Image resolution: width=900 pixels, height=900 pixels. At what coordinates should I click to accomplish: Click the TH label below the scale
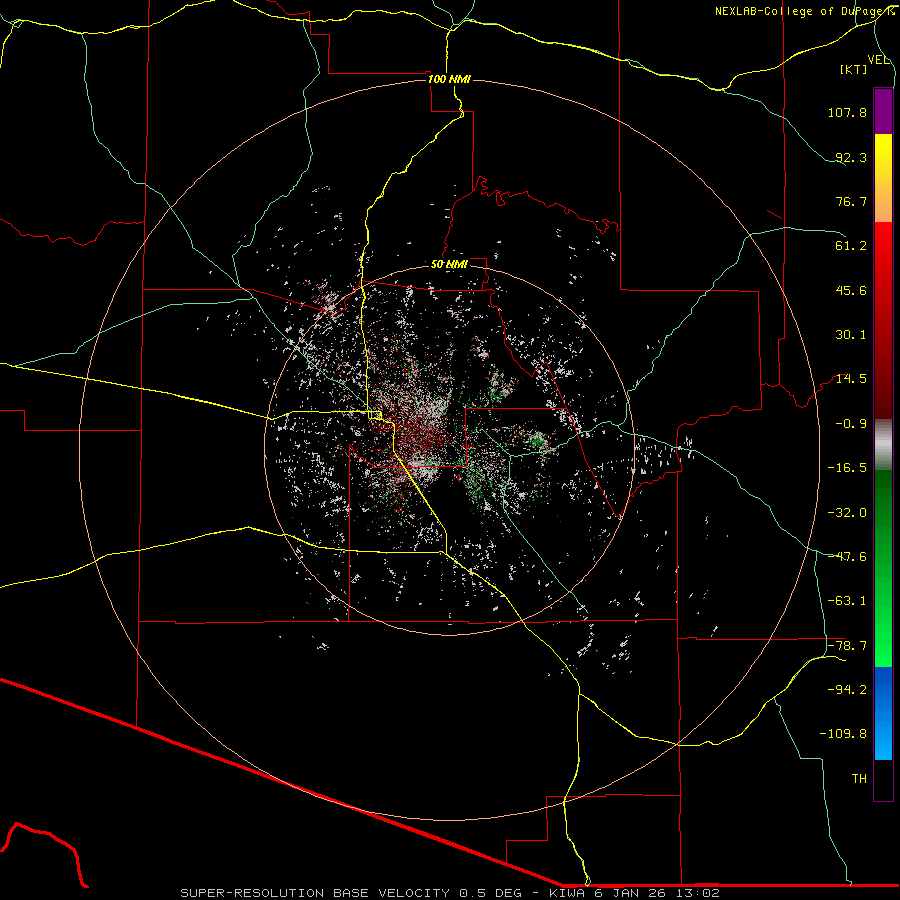[x=859, y=779]
